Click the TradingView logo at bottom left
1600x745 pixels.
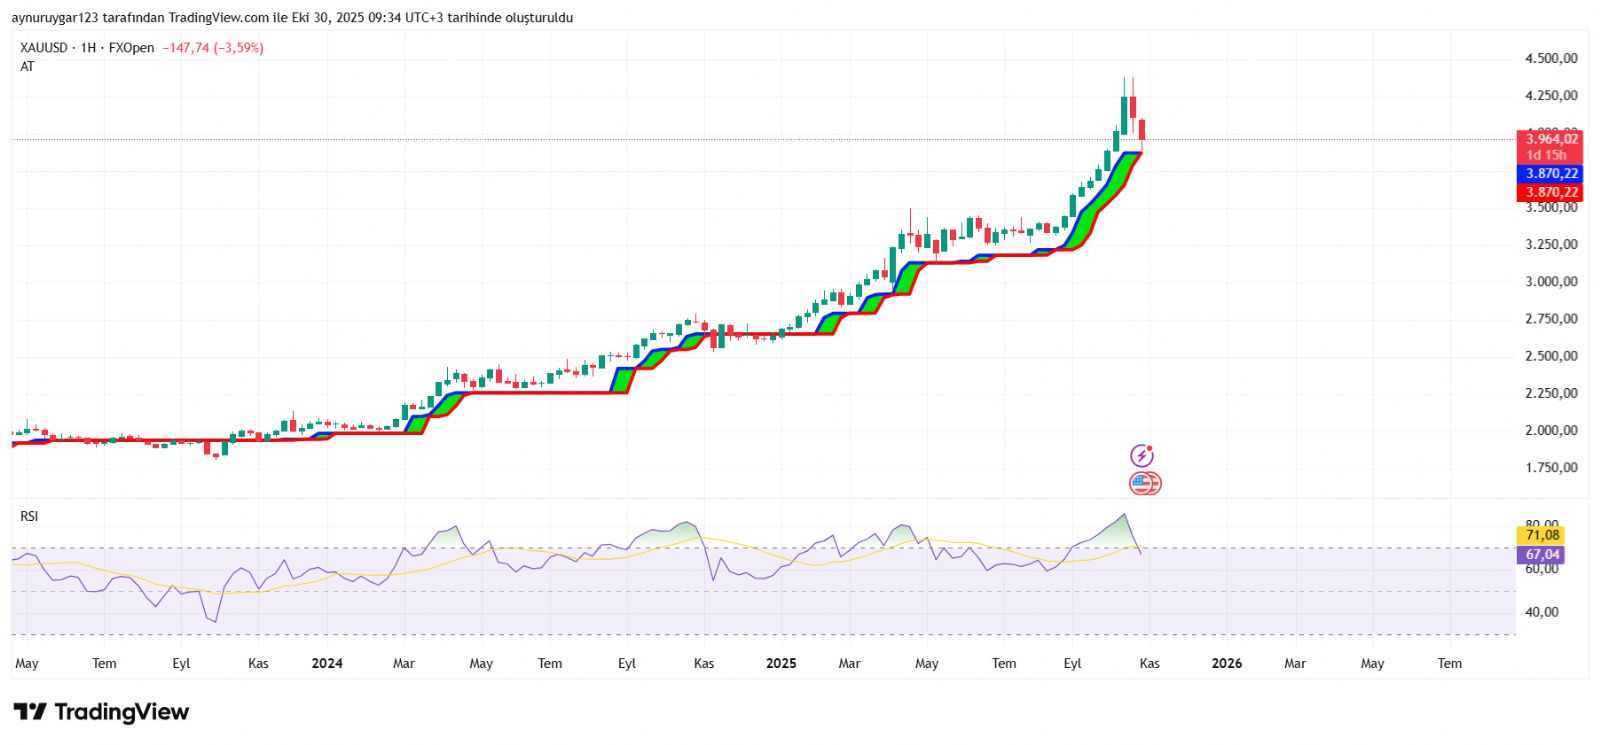101,712
